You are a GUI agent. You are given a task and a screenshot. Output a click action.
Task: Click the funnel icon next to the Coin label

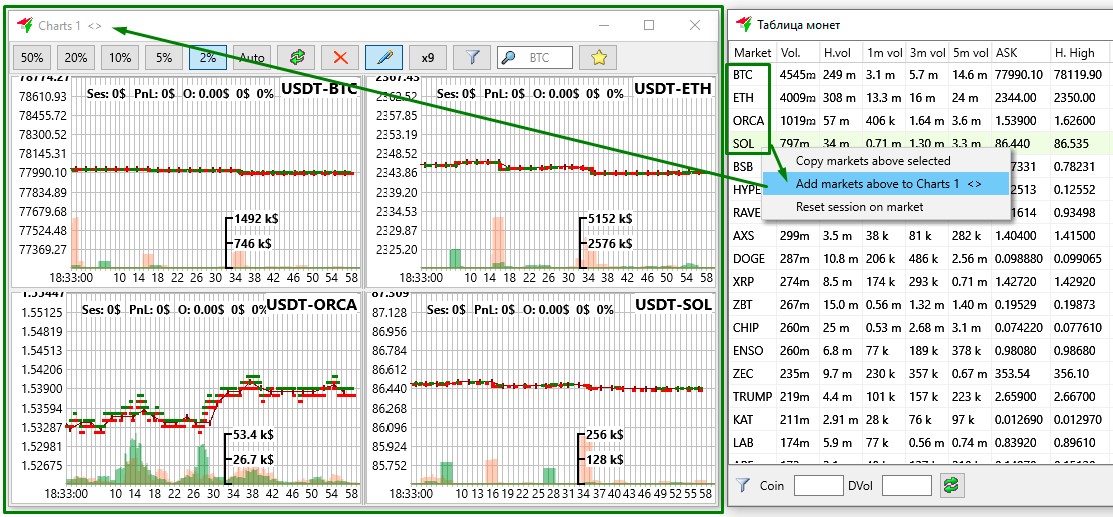(743, 485)
